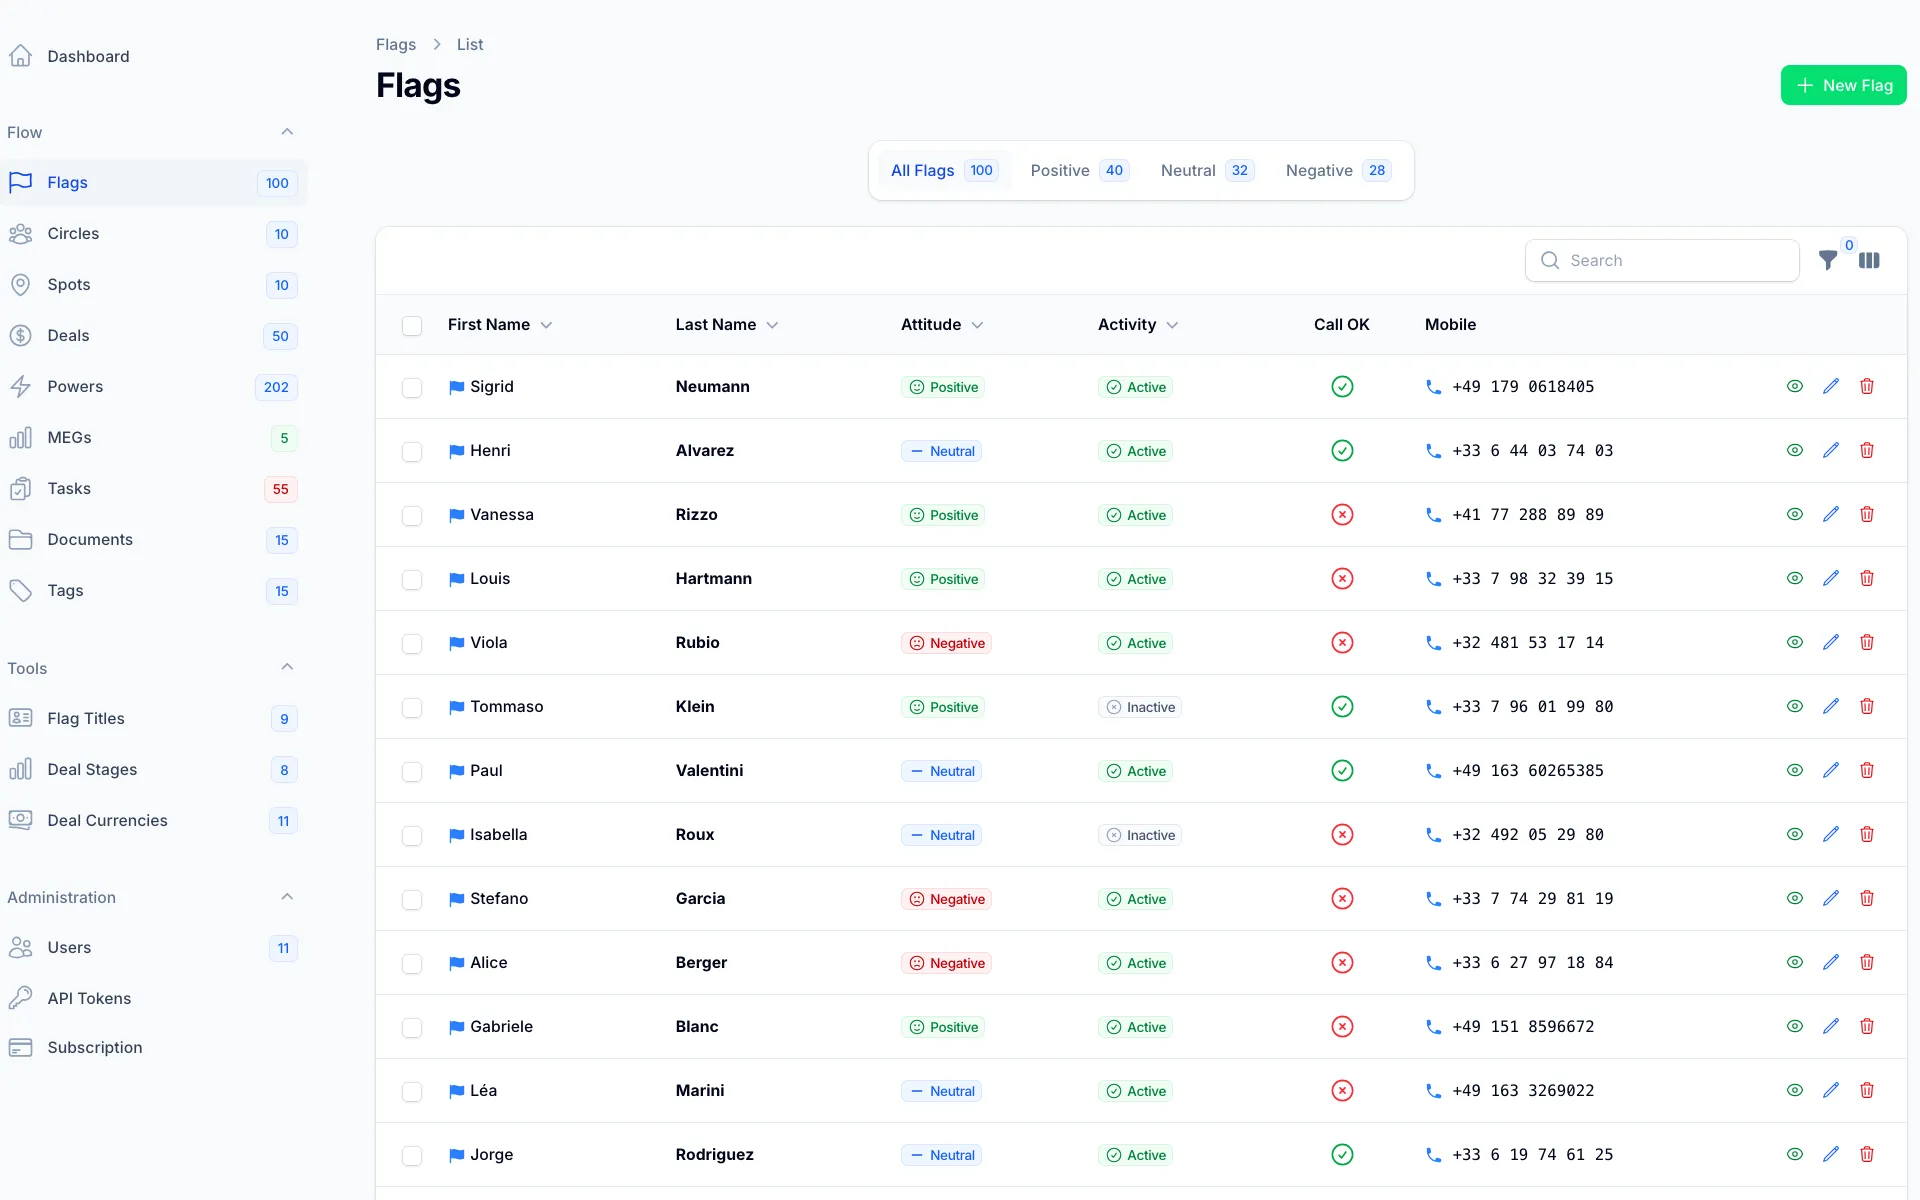Check the Henri Alvarez row checkbox

click(412, 452)
